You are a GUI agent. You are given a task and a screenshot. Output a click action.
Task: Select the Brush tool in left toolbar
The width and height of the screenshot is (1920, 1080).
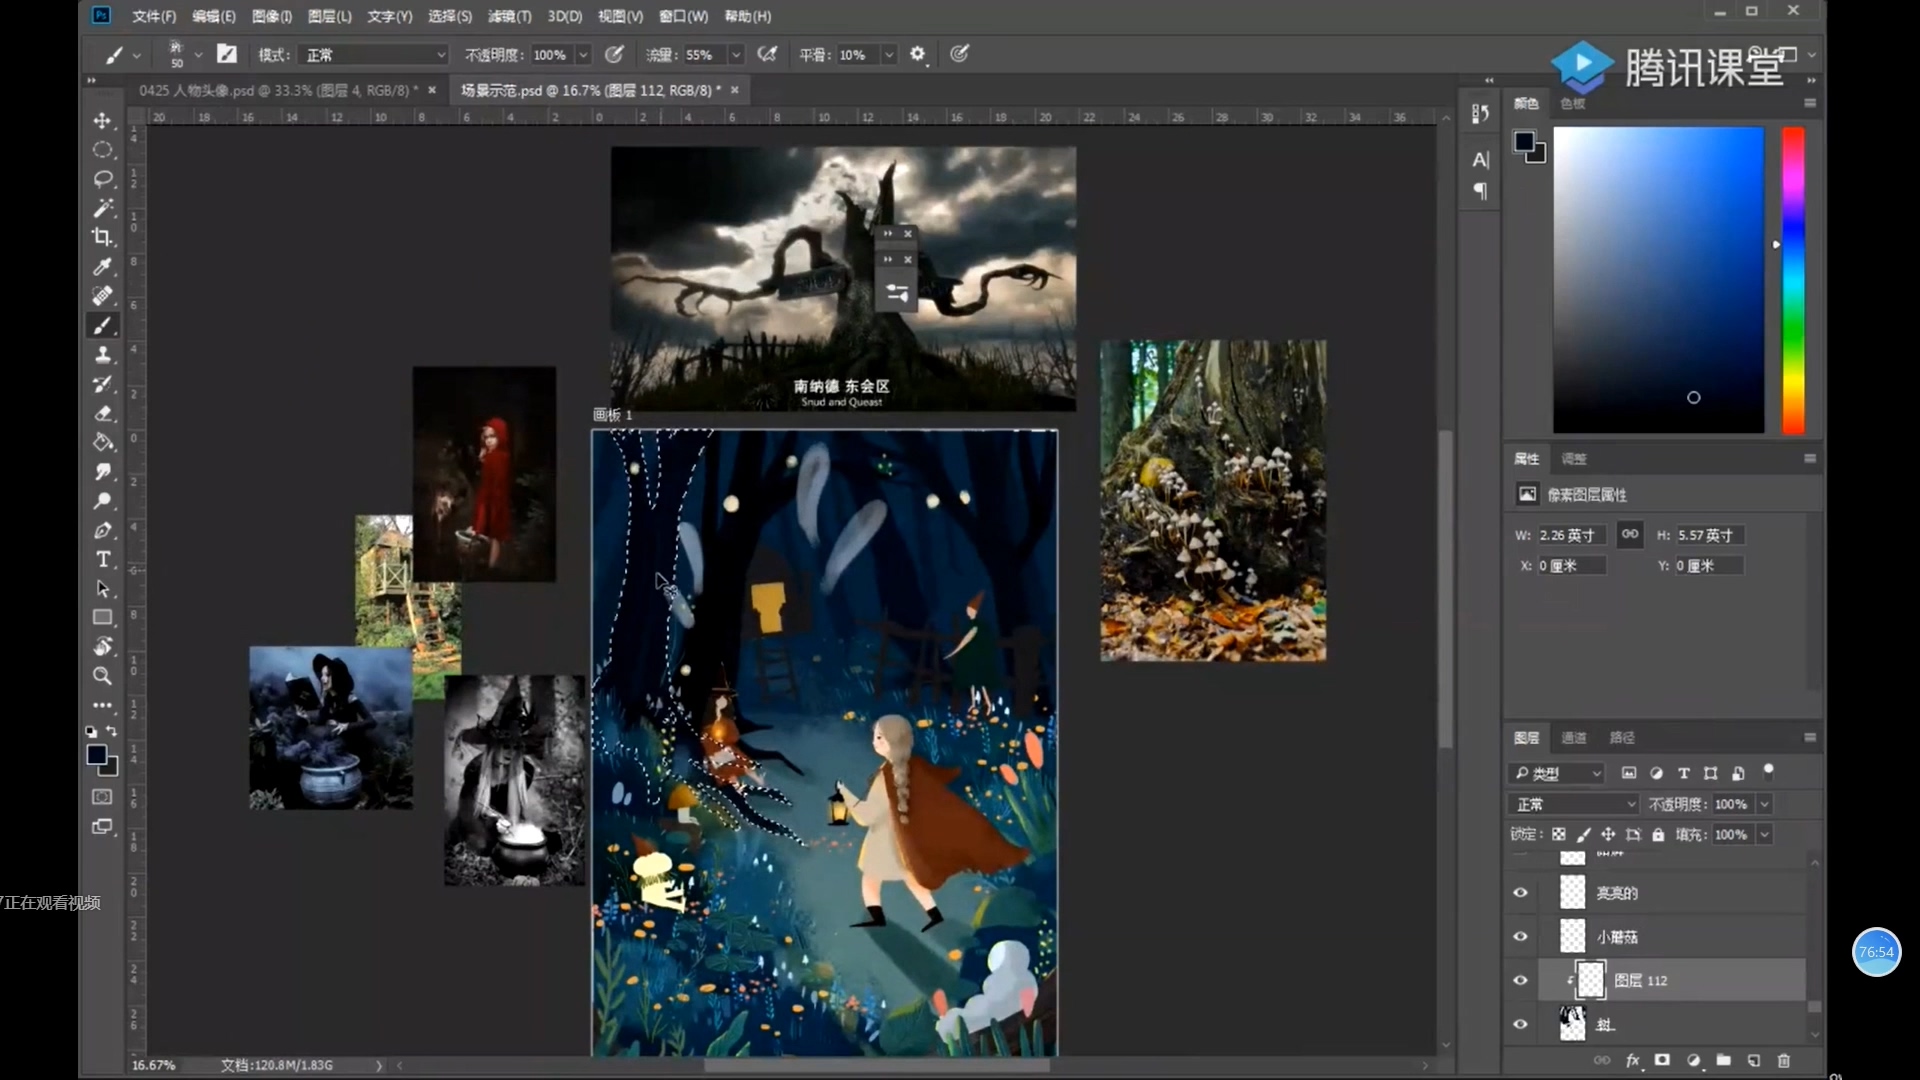tap(102, 325)
